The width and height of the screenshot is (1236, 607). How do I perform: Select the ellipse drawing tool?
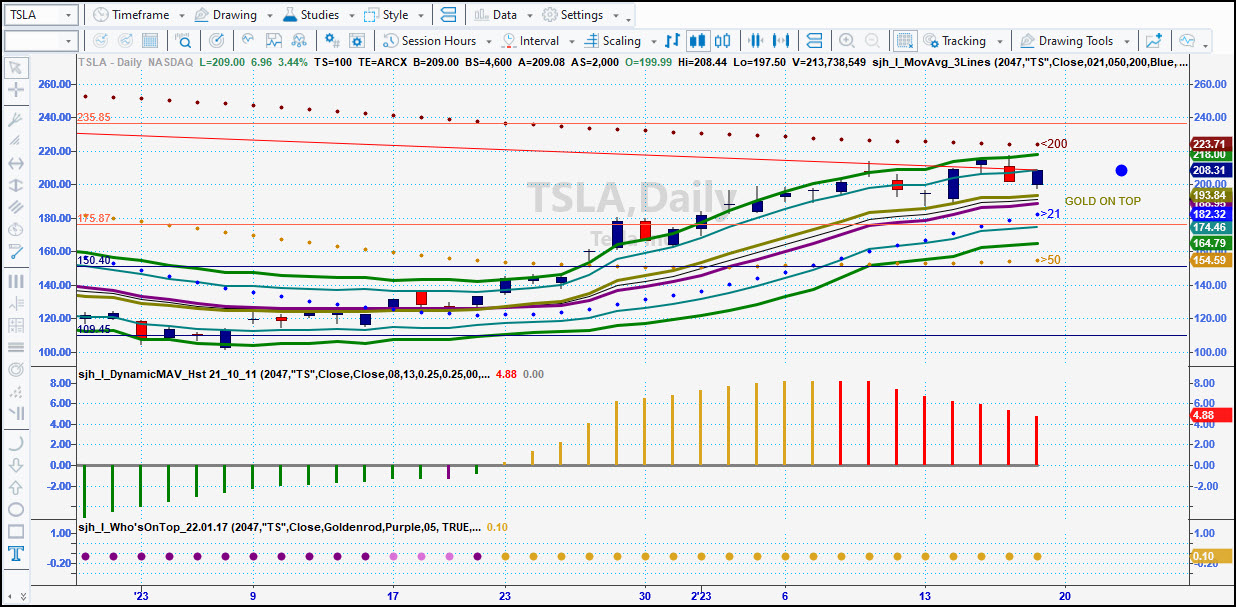coord(16,509)
